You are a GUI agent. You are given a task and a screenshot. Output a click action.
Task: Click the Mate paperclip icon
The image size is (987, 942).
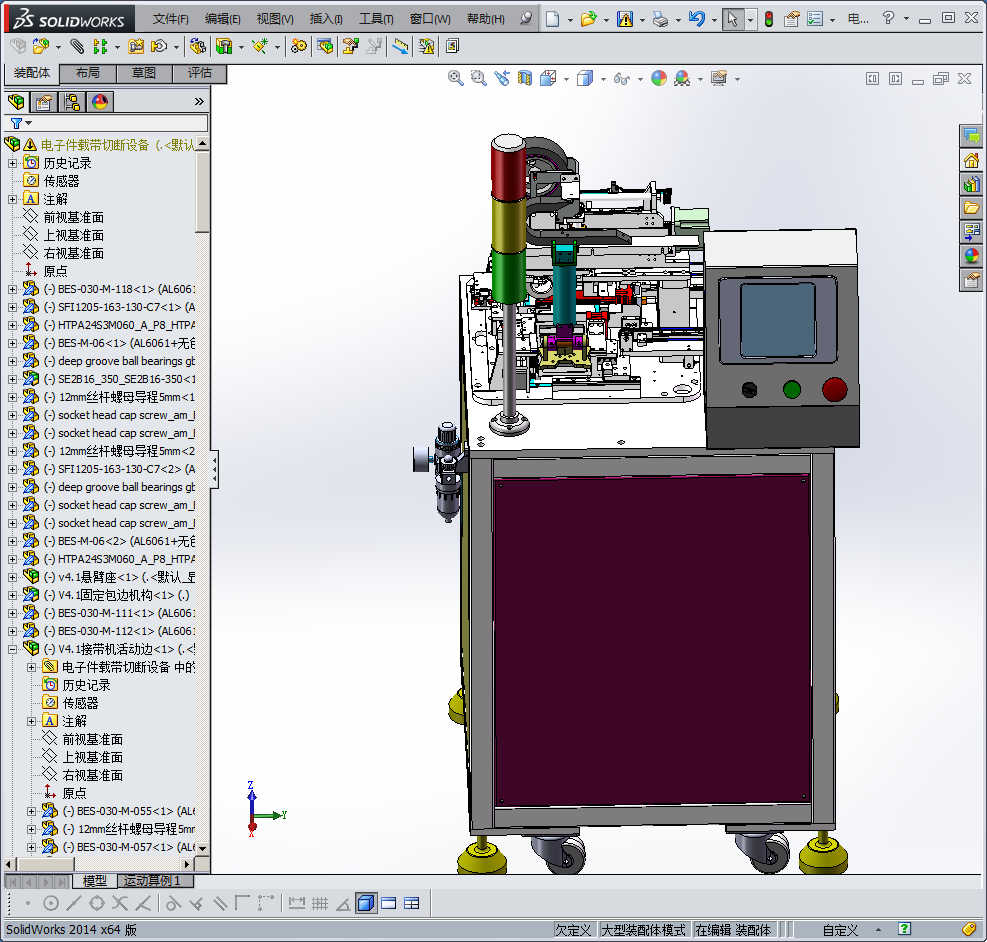pos(77,46)
